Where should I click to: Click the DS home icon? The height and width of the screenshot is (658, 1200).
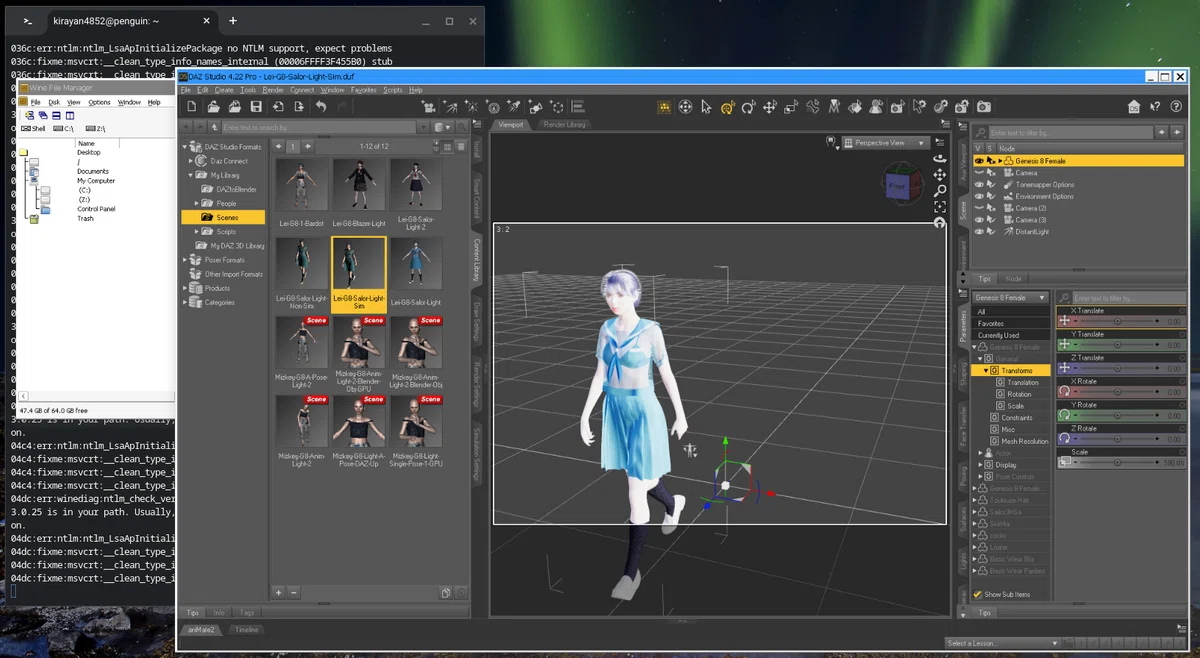pyautogui.click(x=1134, y=107)
